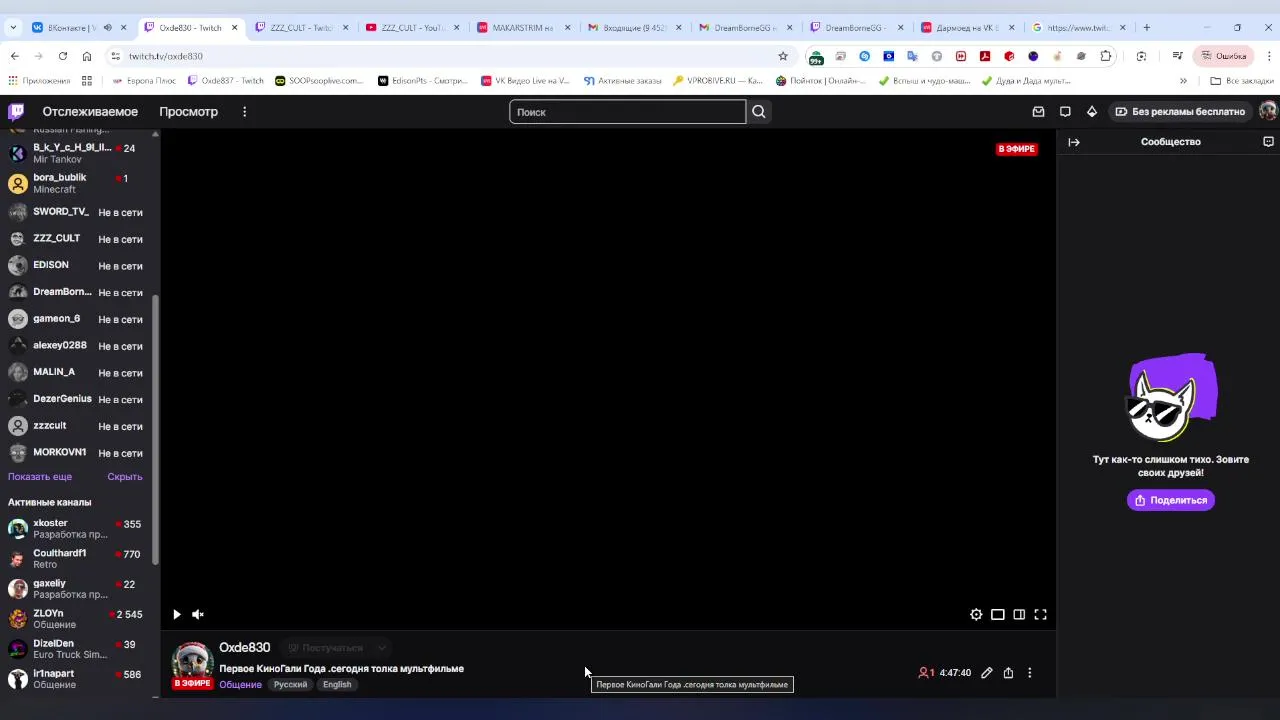Click Скрыть in the sidebar
1280x720 pixels.
125,477
